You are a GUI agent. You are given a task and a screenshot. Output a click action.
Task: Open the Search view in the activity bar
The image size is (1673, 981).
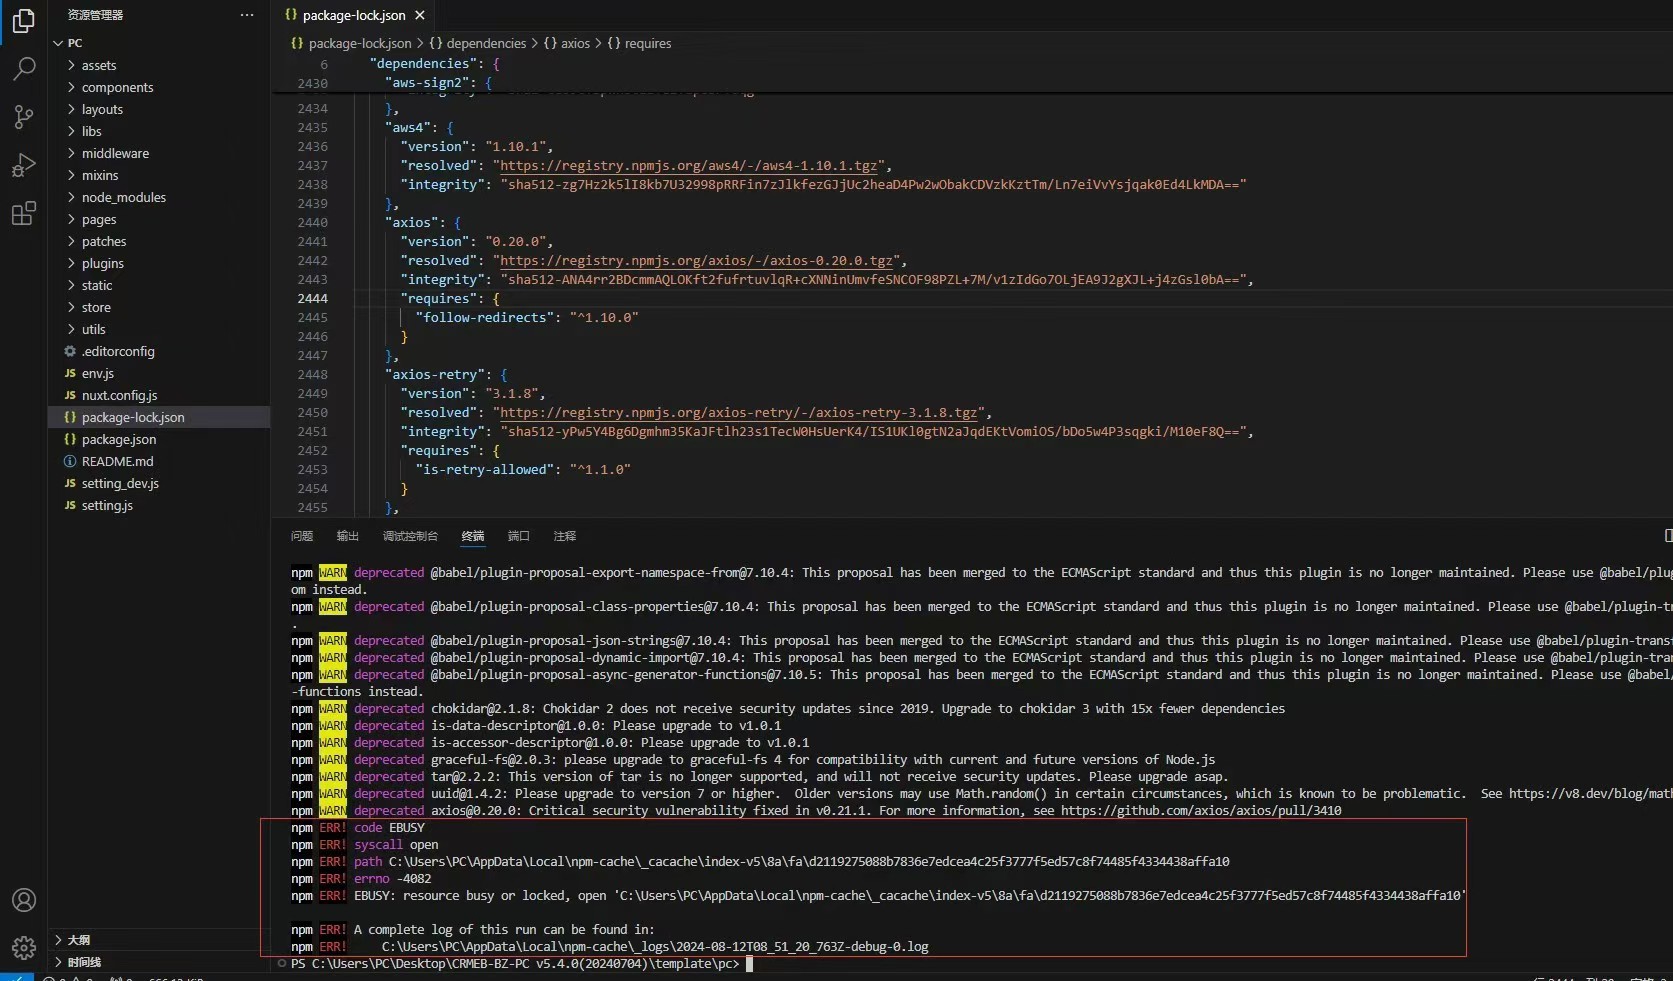click(x=23, y=68)
